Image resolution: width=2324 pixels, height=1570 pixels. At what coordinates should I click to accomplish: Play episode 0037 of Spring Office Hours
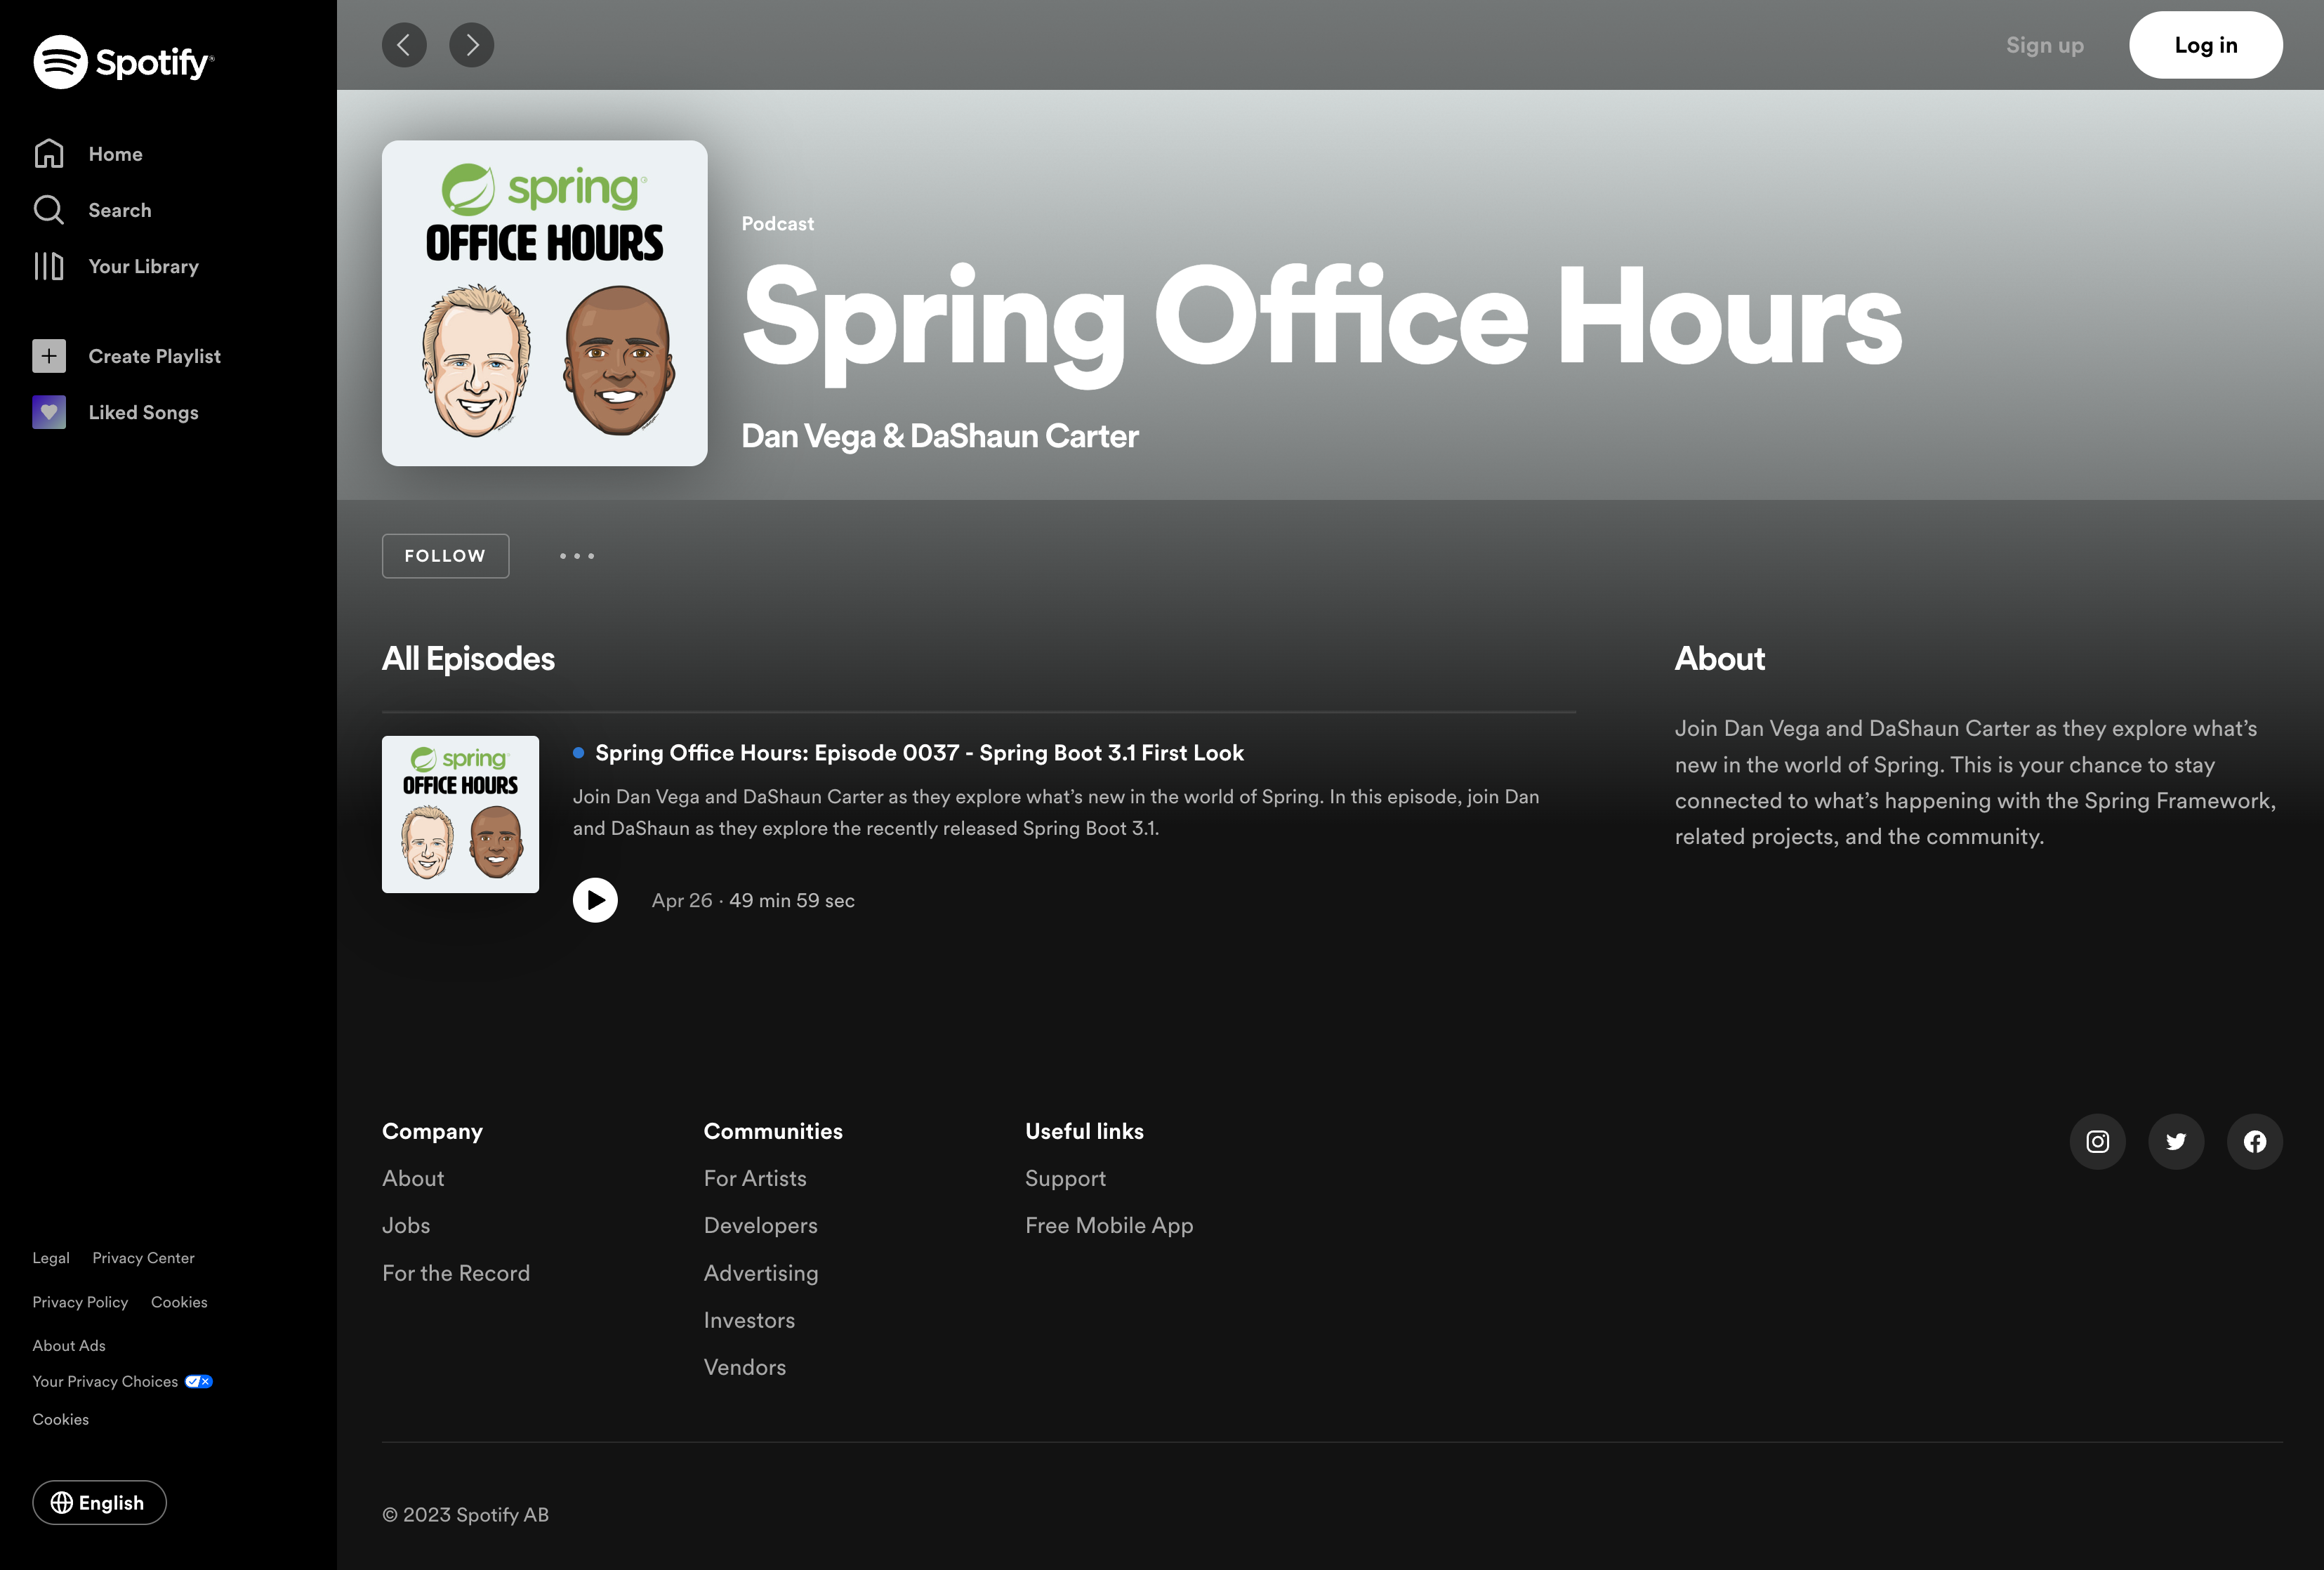pos(595,900)
